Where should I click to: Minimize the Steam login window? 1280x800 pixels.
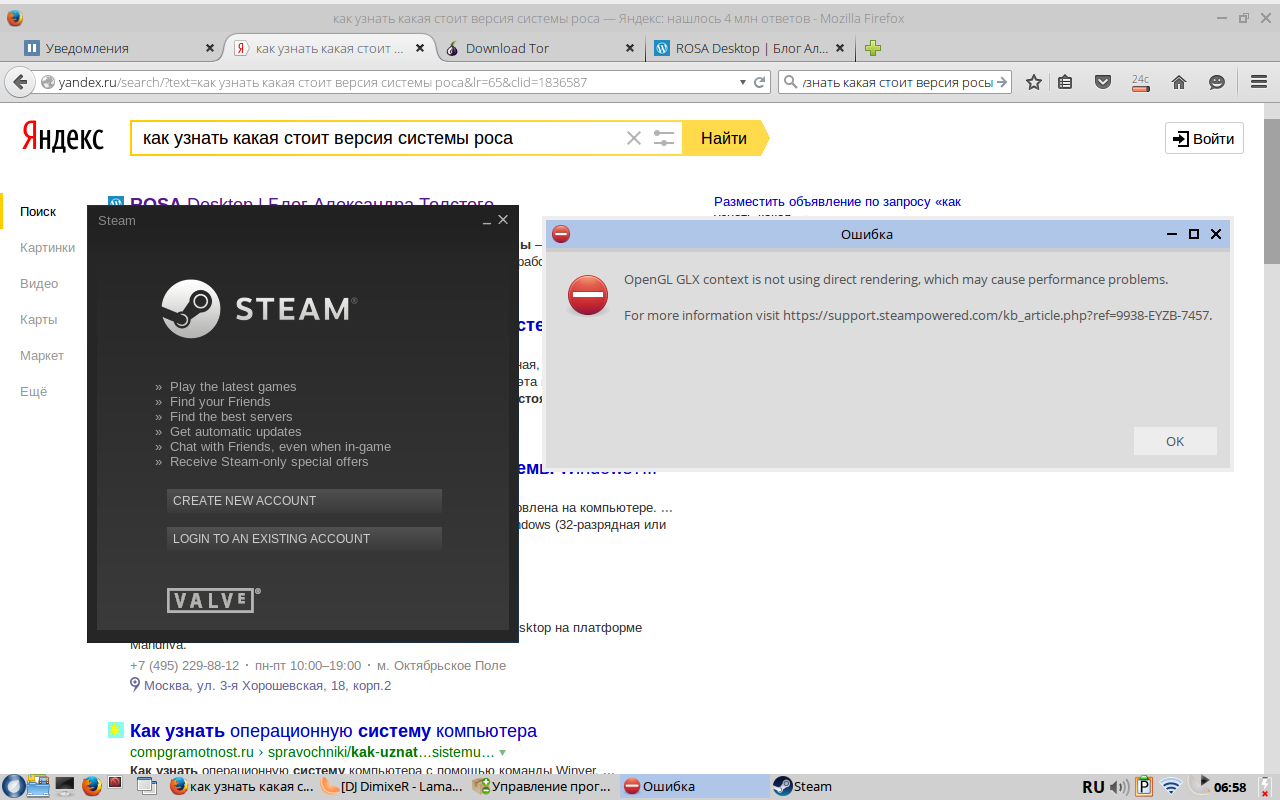[x=487, y=220]
